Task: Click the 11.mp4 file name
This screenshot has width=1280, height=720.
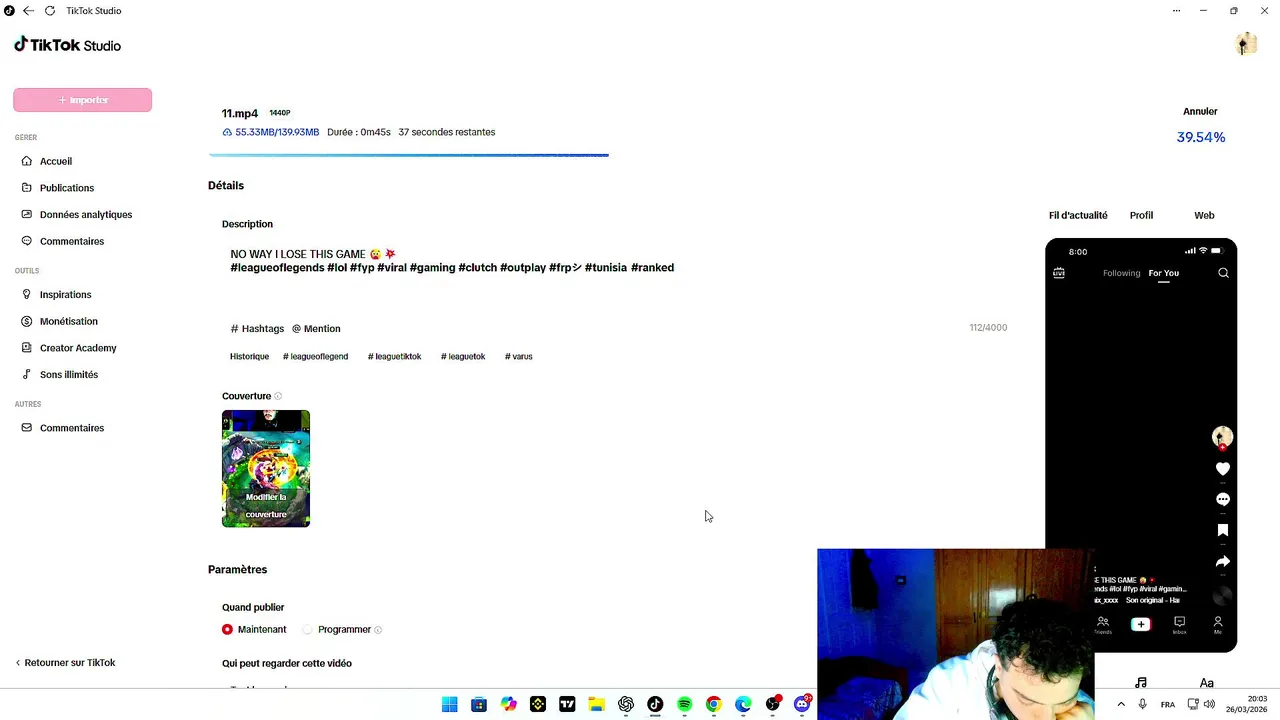Action: [x=240, y=114]
